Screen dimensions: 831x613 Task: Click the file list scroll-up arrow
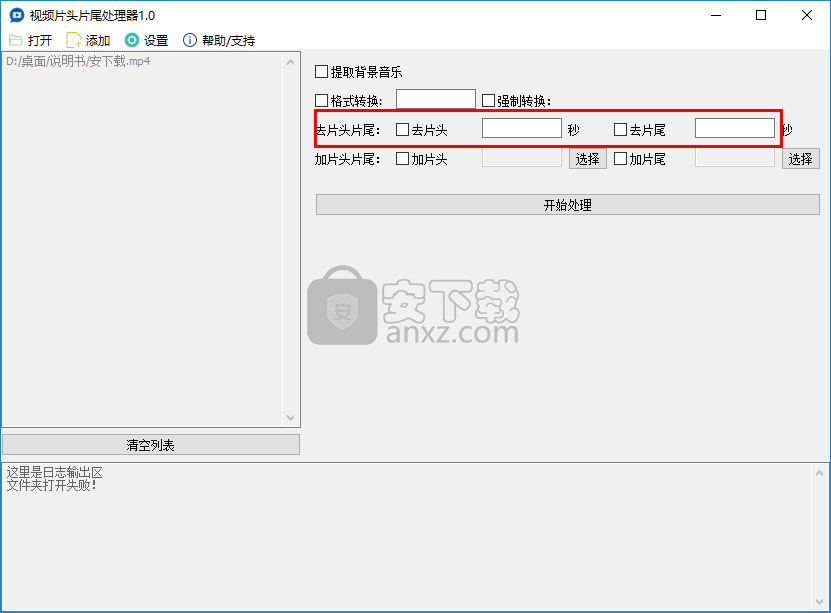pos(290,62)
